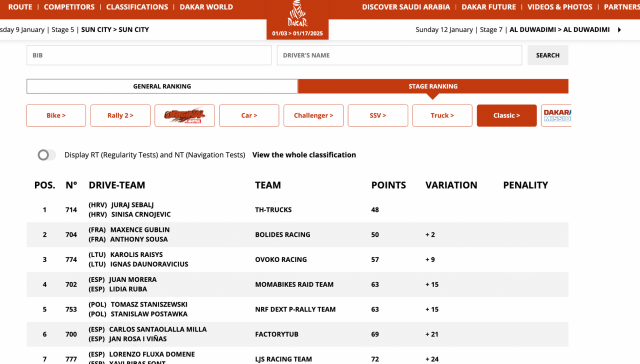This screenshot has width=640, height=364.
Task: Click co-driver Ignas Daunoravicius
Action: pos(149,264)
